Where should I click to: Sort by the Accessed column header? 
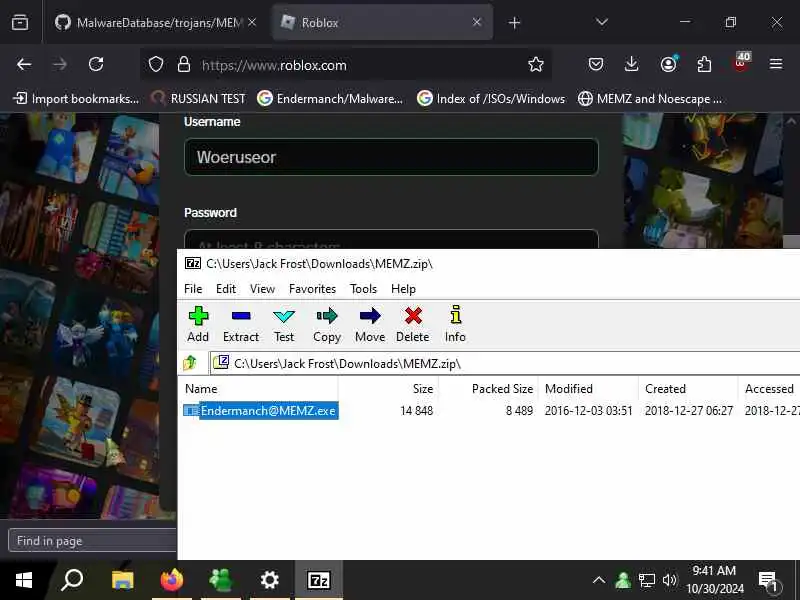tap(769, 389)
